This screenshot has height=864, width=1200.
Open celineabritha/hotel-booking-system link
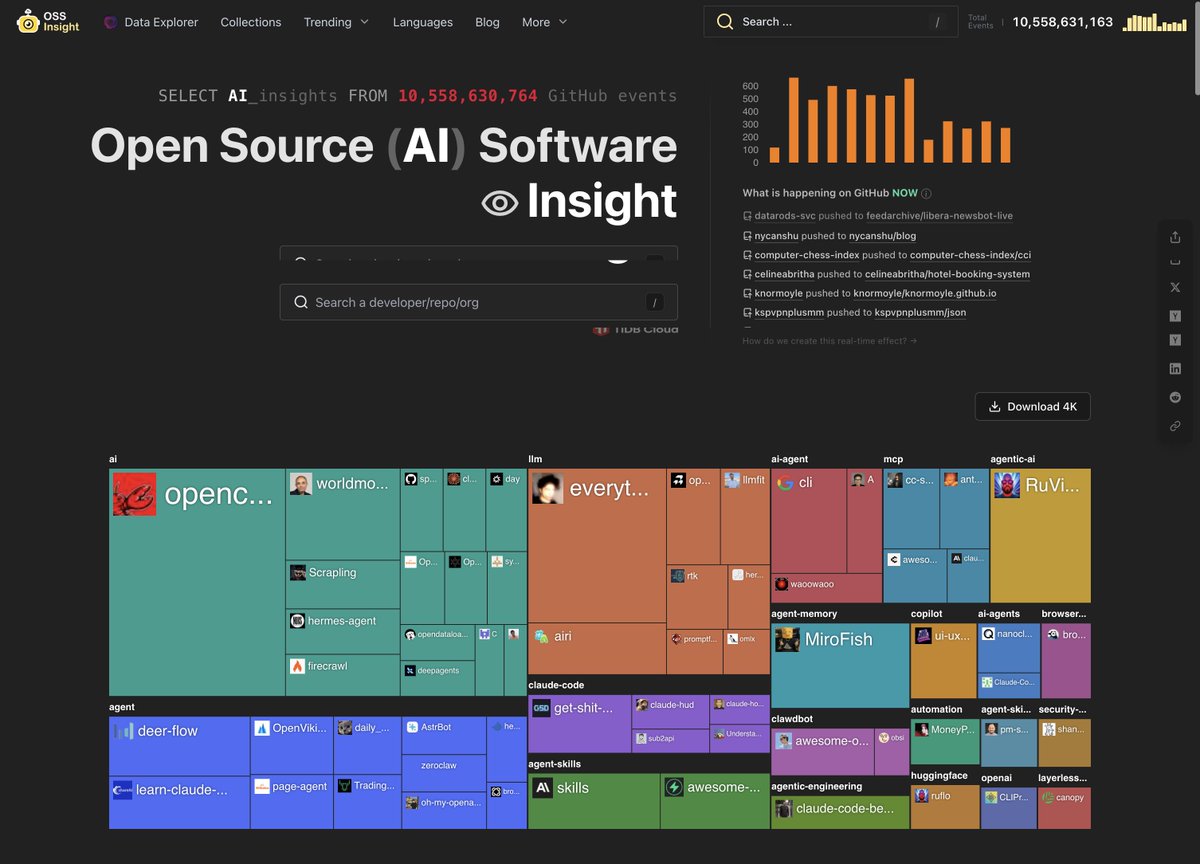pos(948,274)
